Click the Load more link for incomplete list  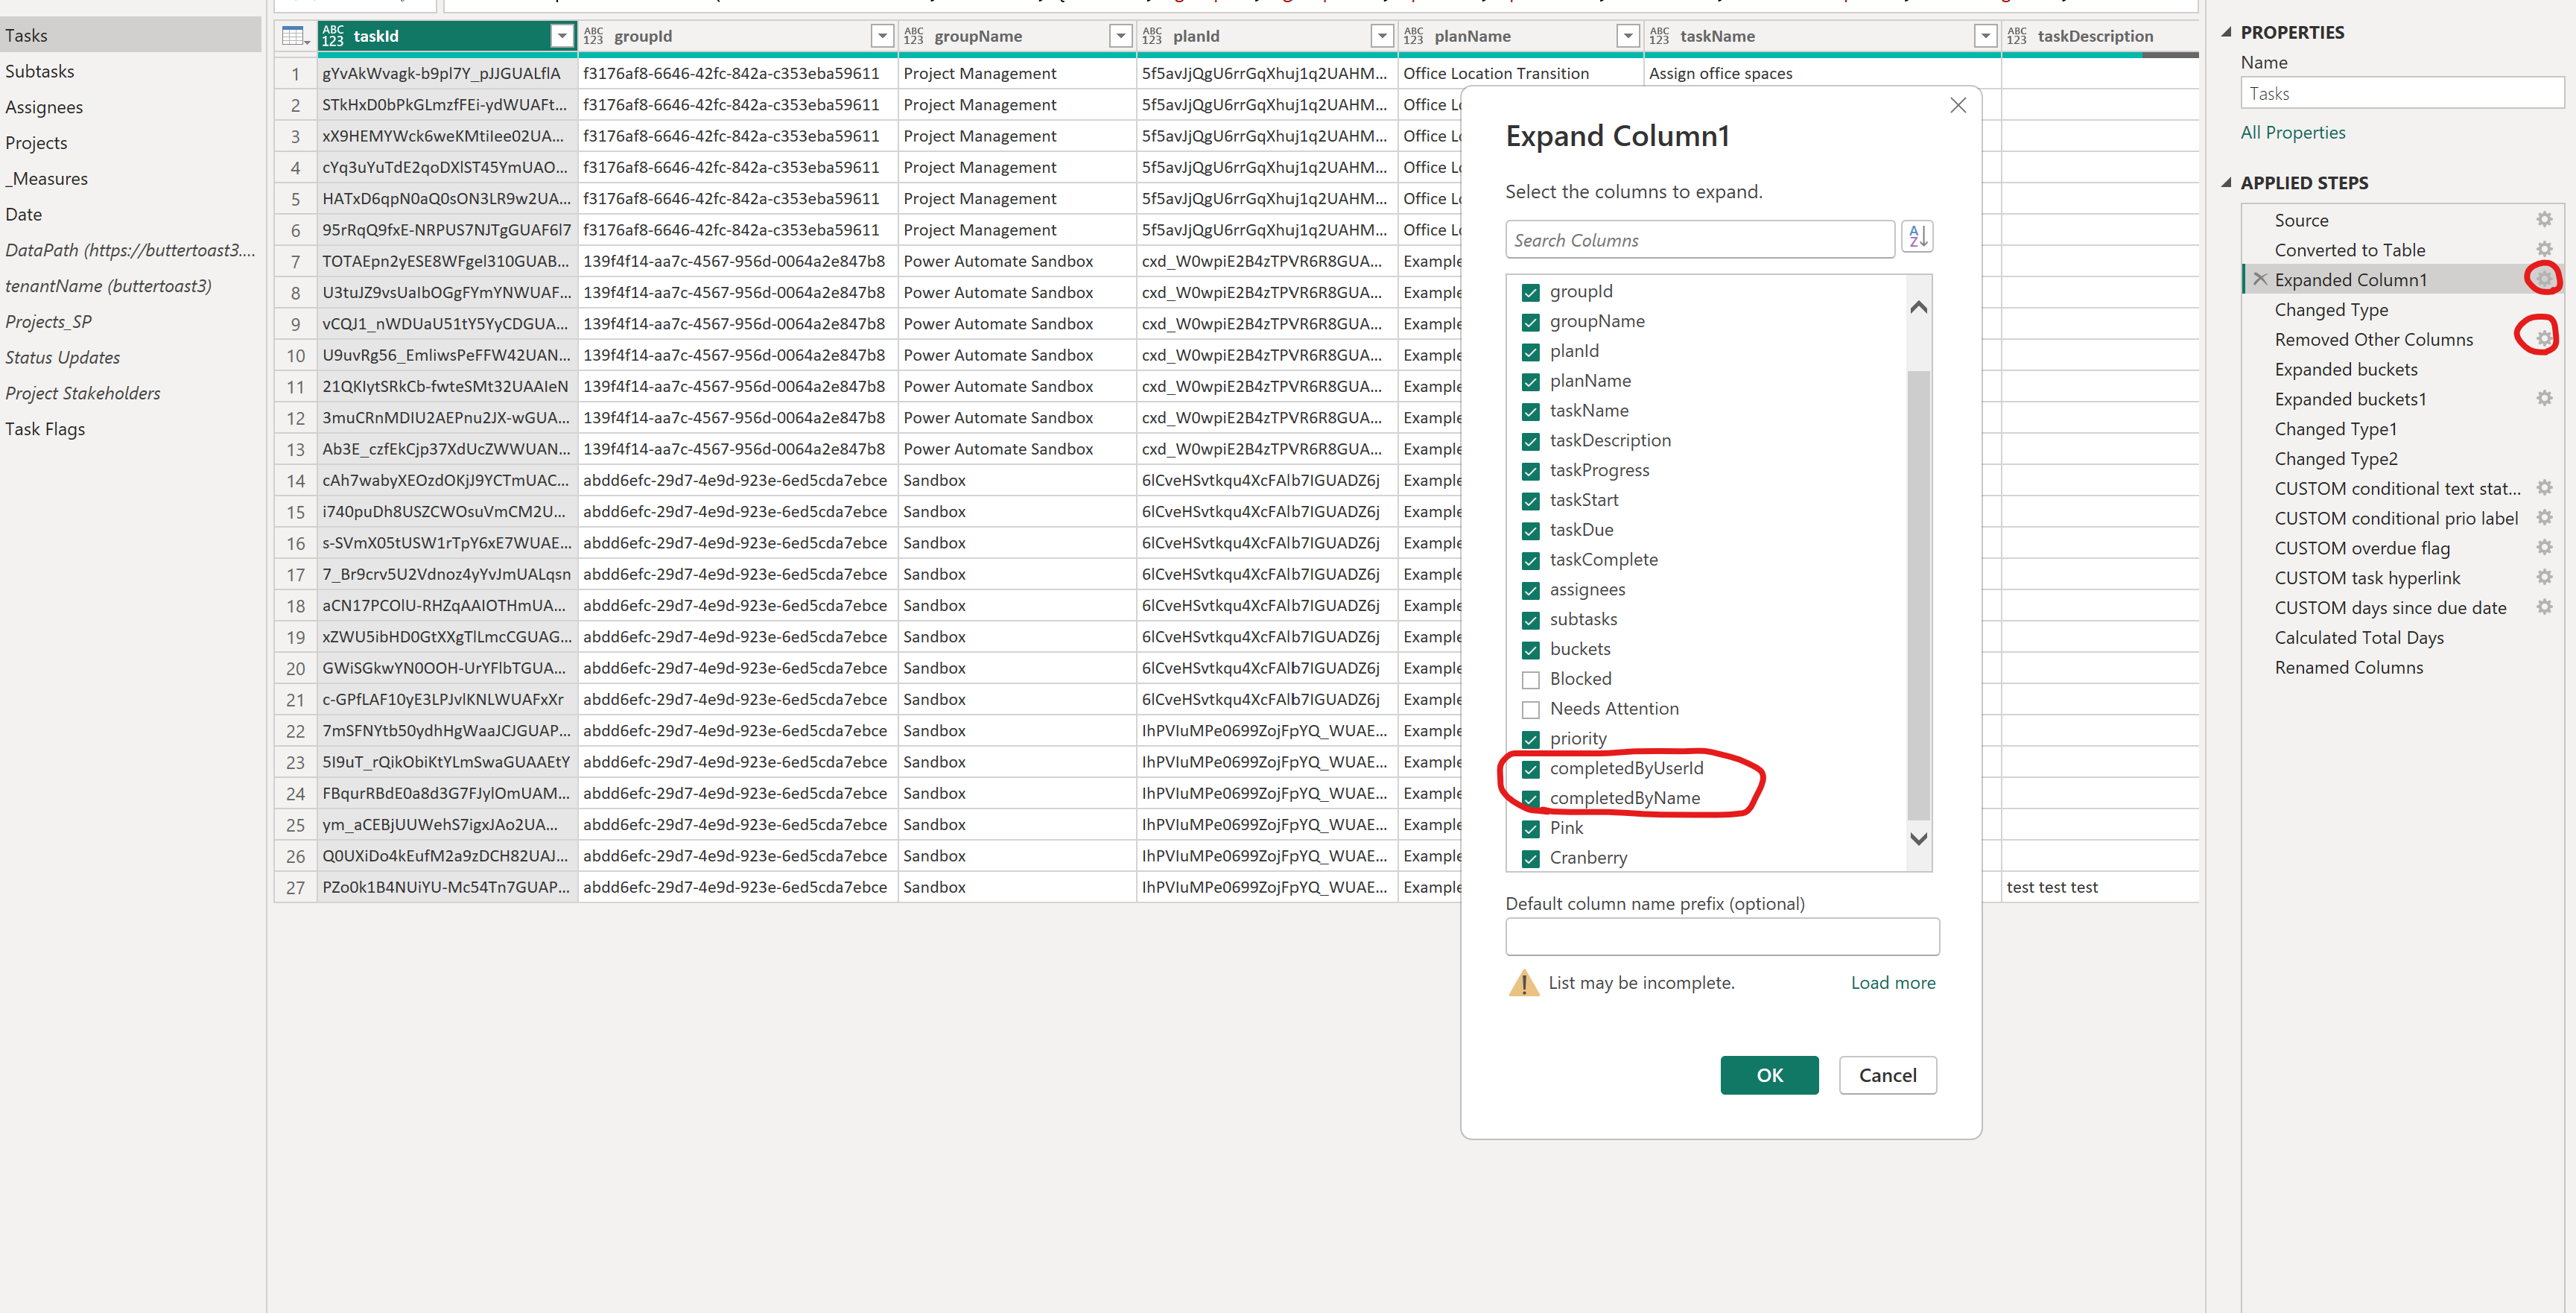coord(1891,981)
